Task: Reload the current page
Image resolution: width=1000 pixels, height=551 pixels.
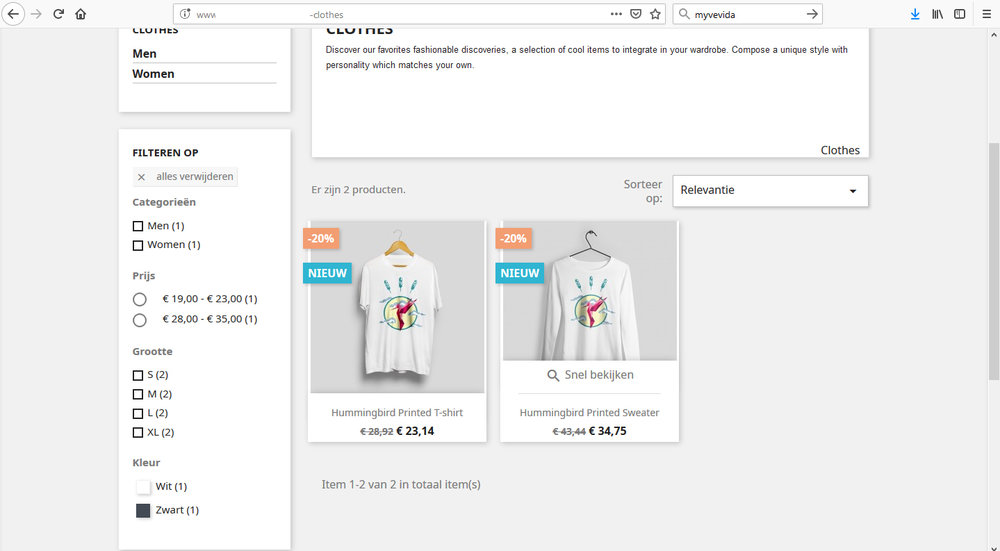Action: point(59,14)
